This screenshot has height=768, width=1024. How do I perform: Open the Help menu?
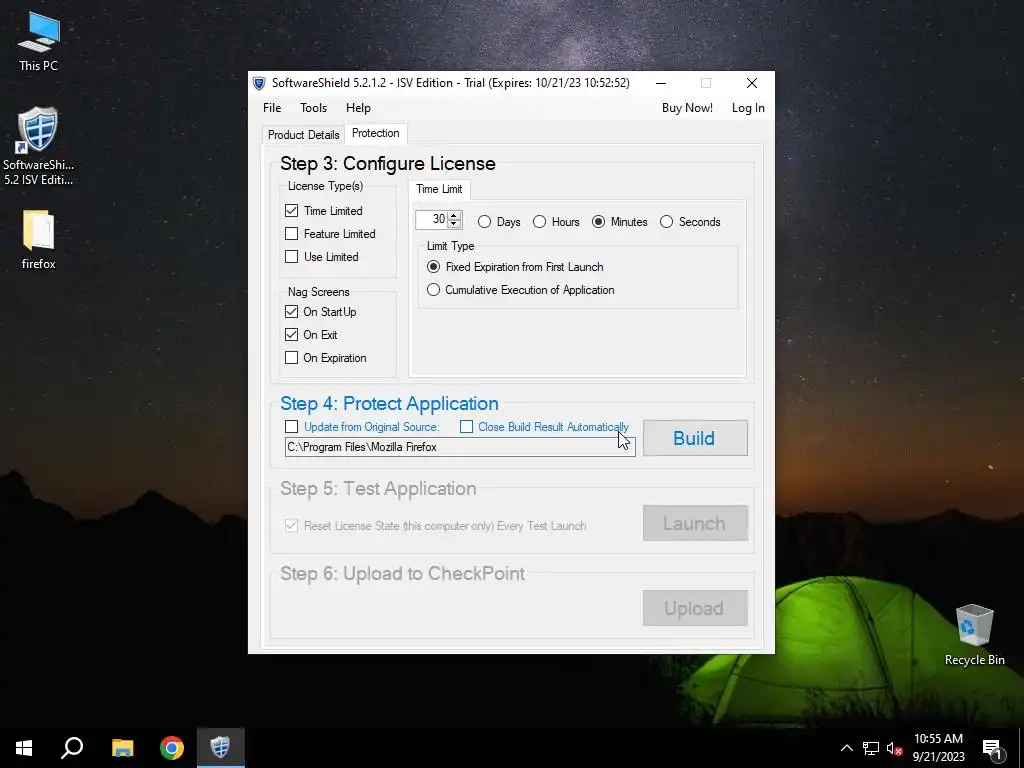click(x=358, y=108)
